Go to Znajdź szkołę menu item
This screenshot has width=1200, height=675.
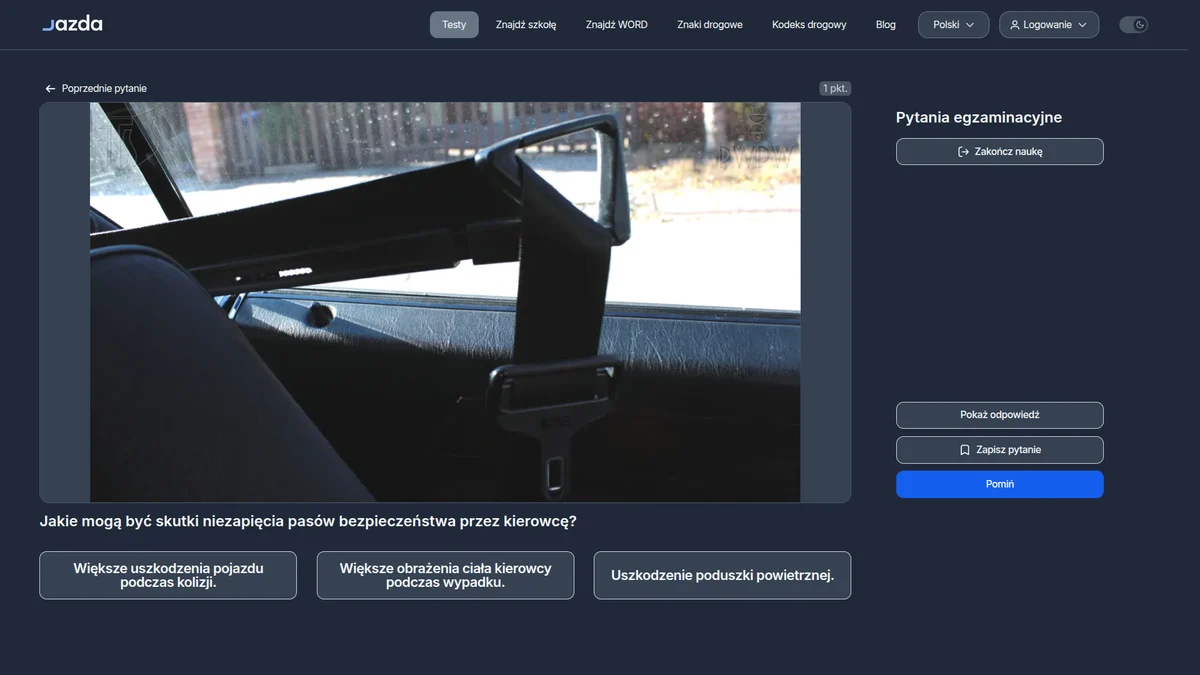(x=526, y=25)
